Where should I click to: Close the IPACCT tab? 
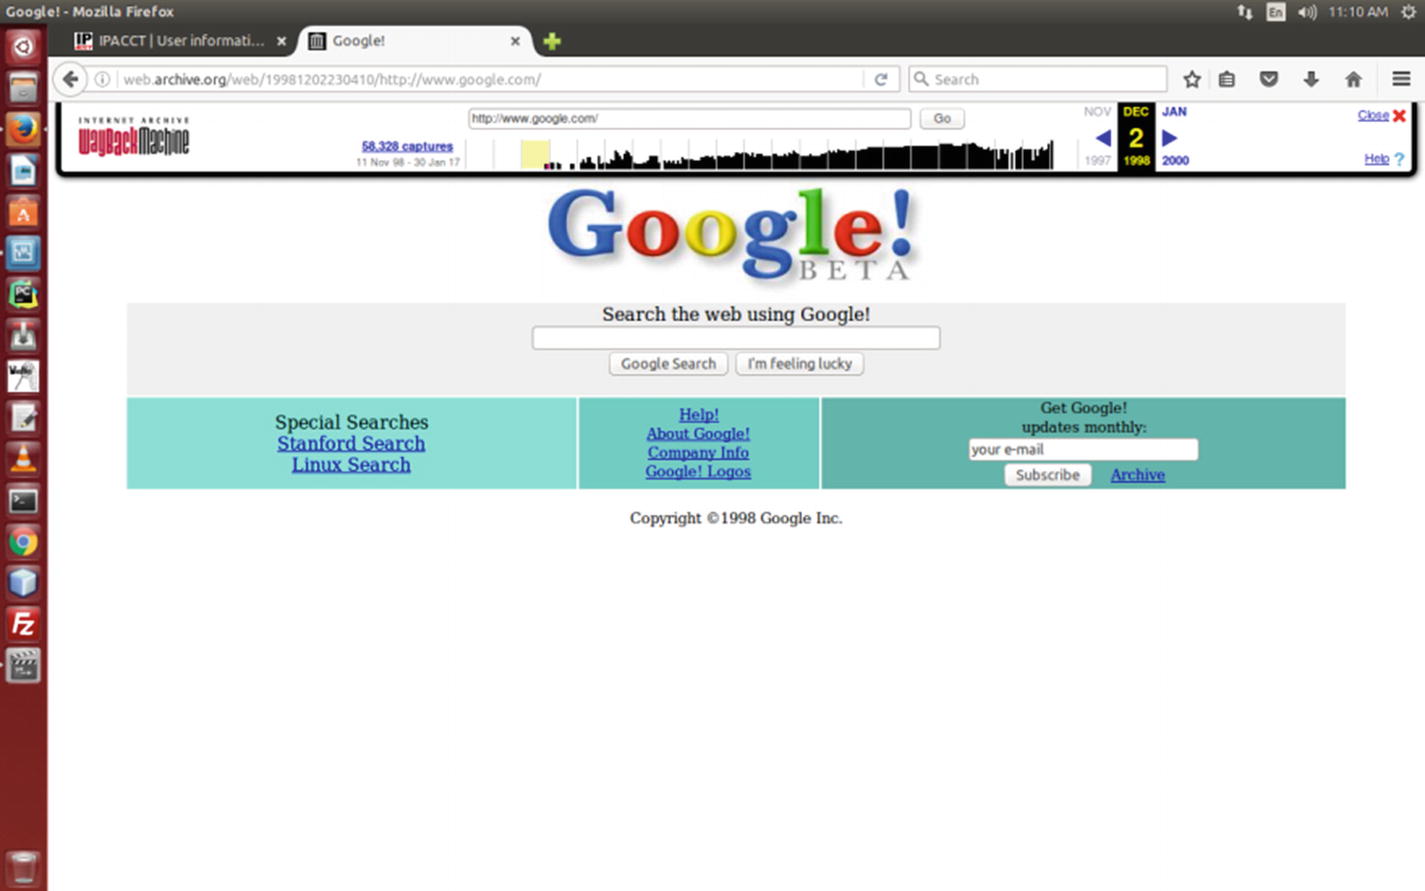281,41
